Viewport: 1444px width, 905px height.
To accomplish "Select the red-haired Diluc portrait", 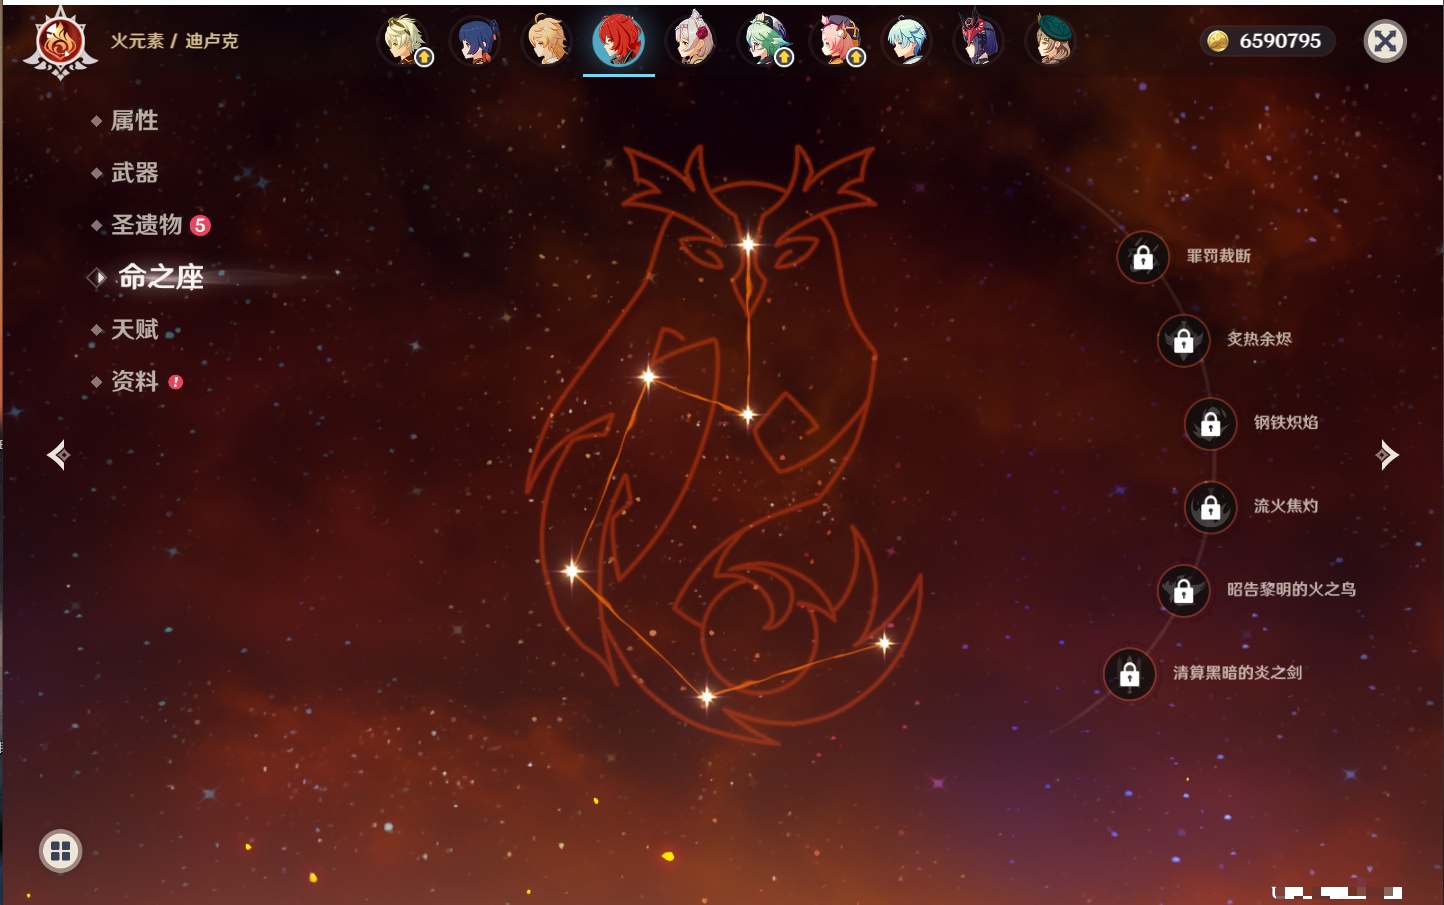I will coord(619,41).
